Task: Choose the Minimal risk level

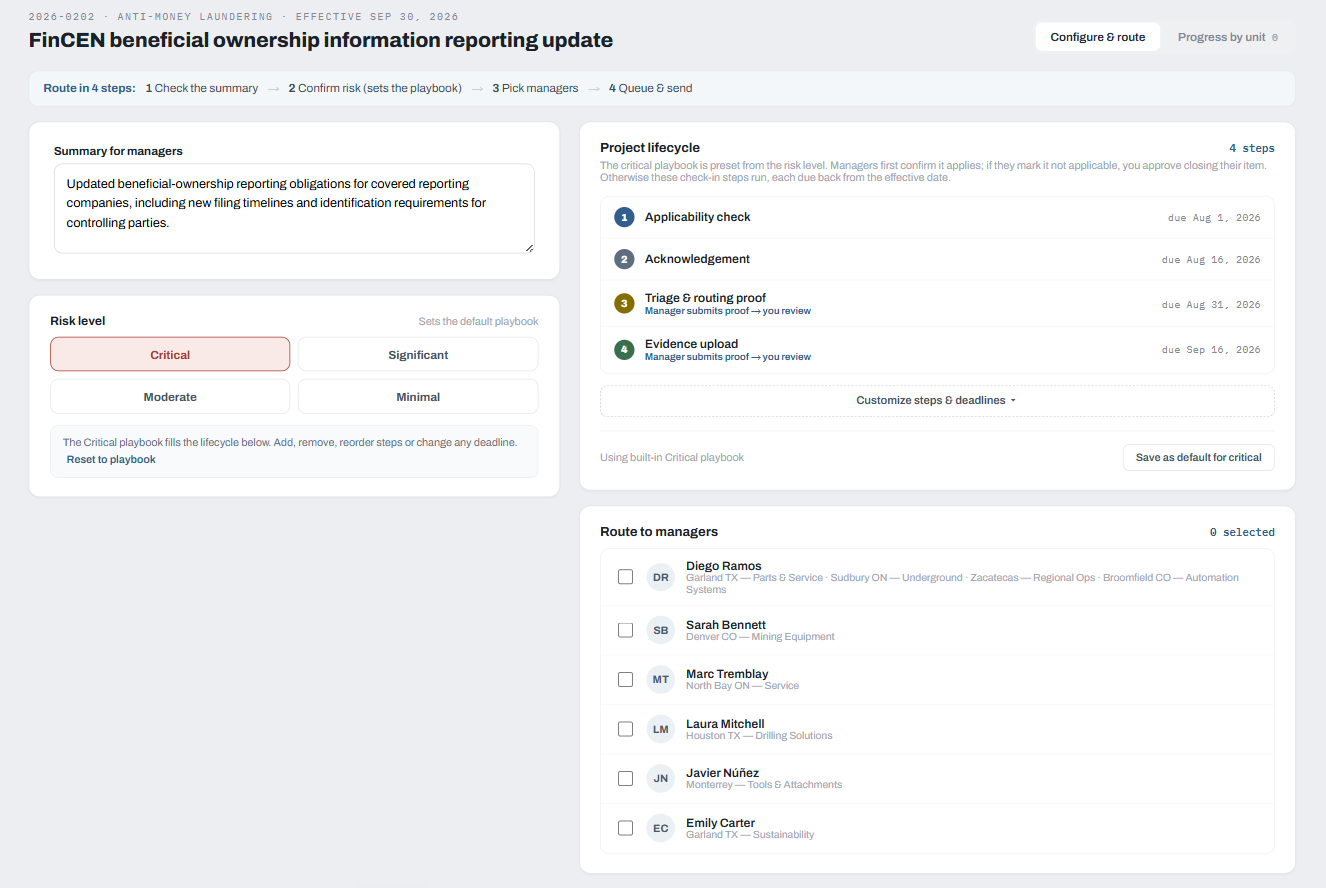Action: tap(418, 397)
